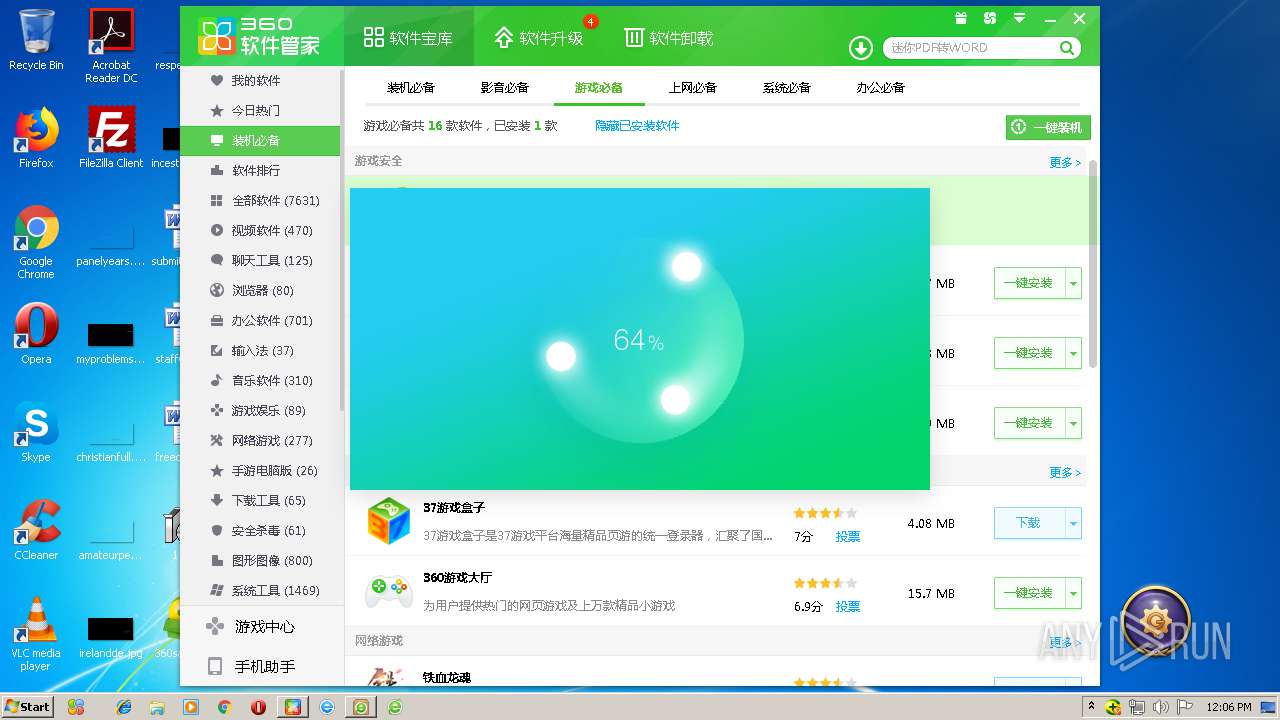1280x720 pixels.
Task: Open 聊天工具 (125) category
Action: pos(260,260)
